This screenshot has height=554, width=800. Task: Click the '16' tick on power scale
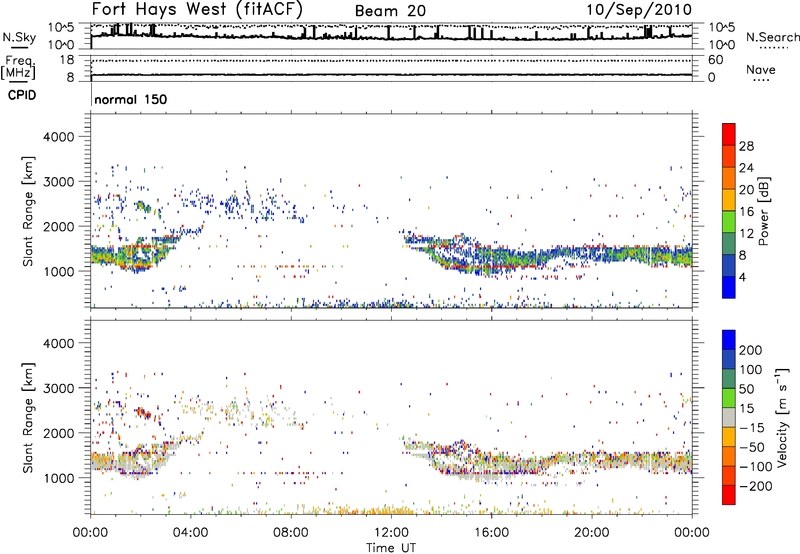[746, 212]
